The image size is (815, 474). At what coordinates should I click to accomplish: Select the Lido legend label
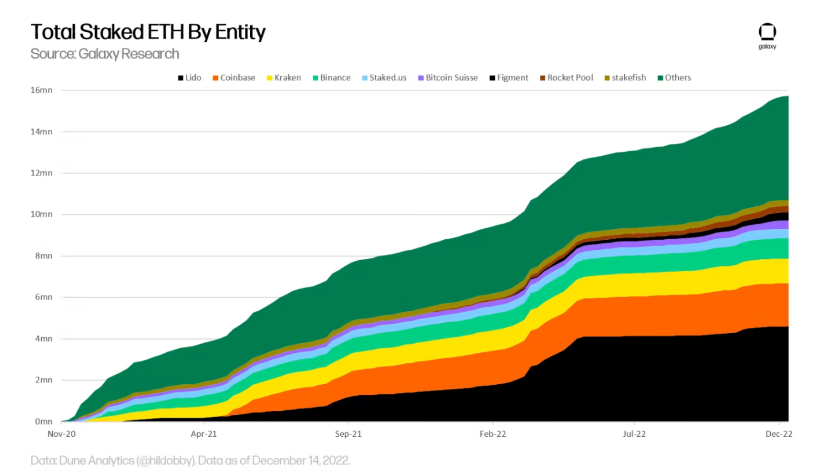(193, 77)
